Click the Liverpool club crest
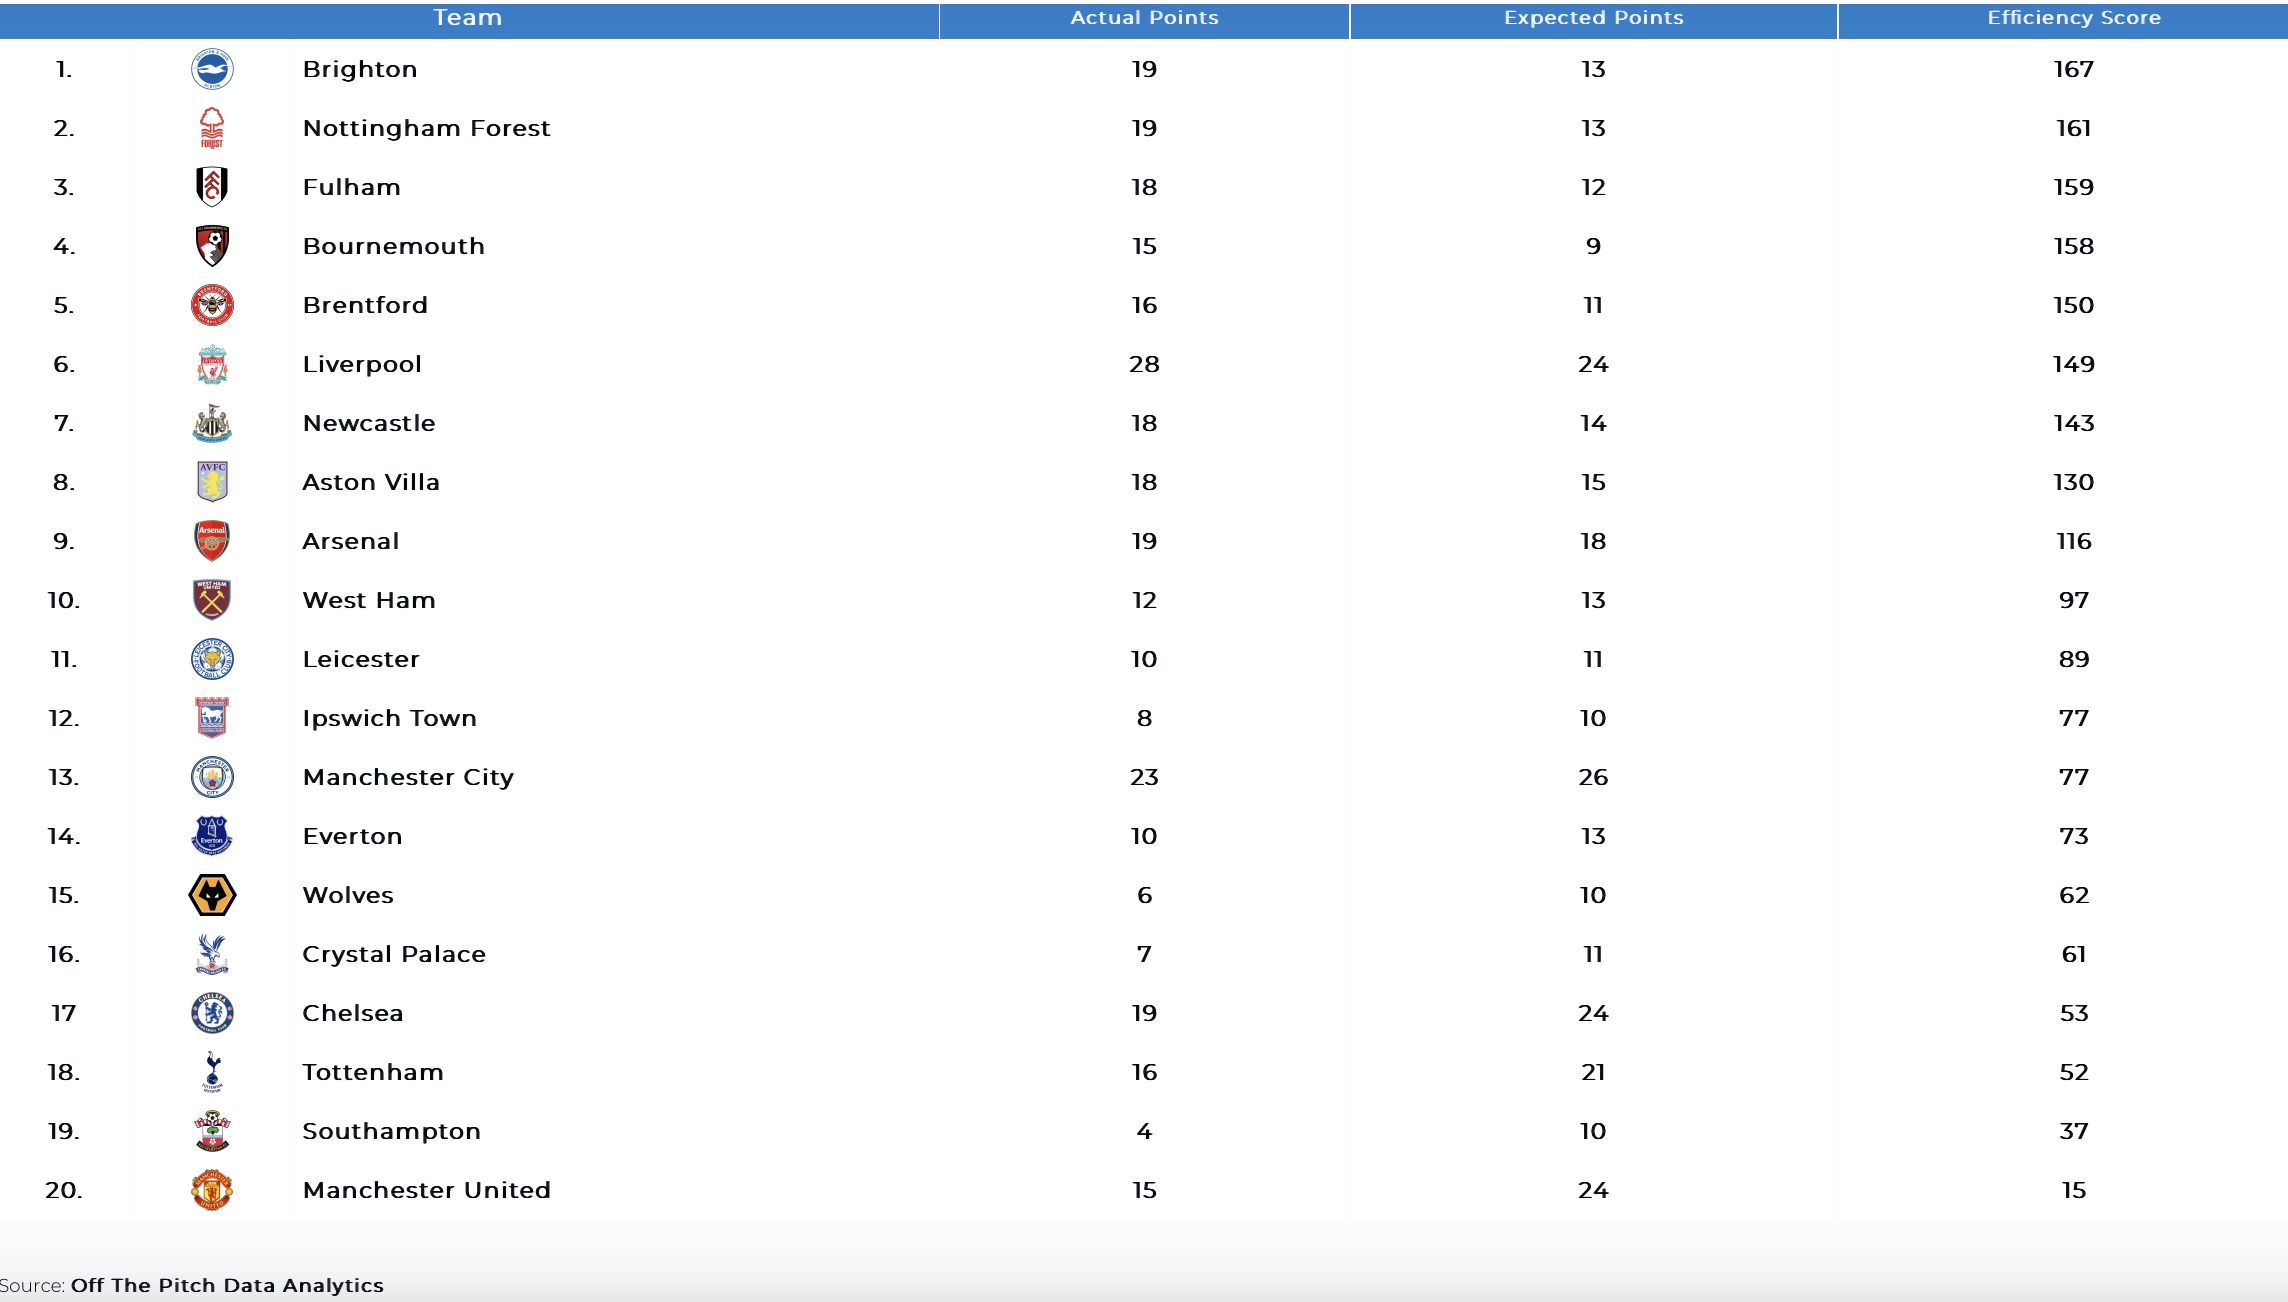This screenshot has height=1302, width=2288. (x=212, y=364)
